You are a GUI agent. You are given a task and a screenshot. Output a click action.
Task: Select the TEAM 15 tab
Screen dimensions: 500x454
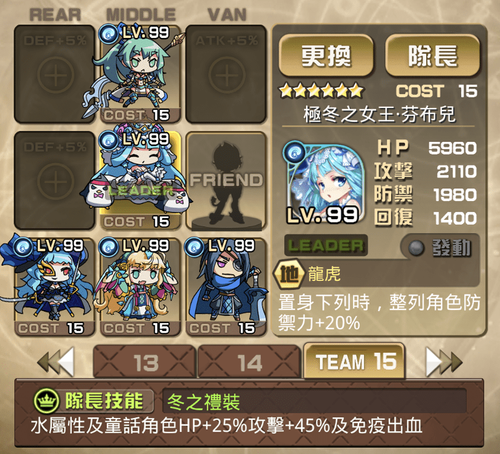point(354,361)
